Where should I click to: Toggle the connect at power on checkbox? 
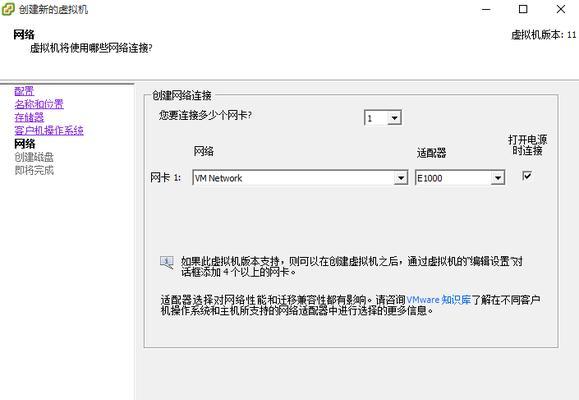coord(527,175)
